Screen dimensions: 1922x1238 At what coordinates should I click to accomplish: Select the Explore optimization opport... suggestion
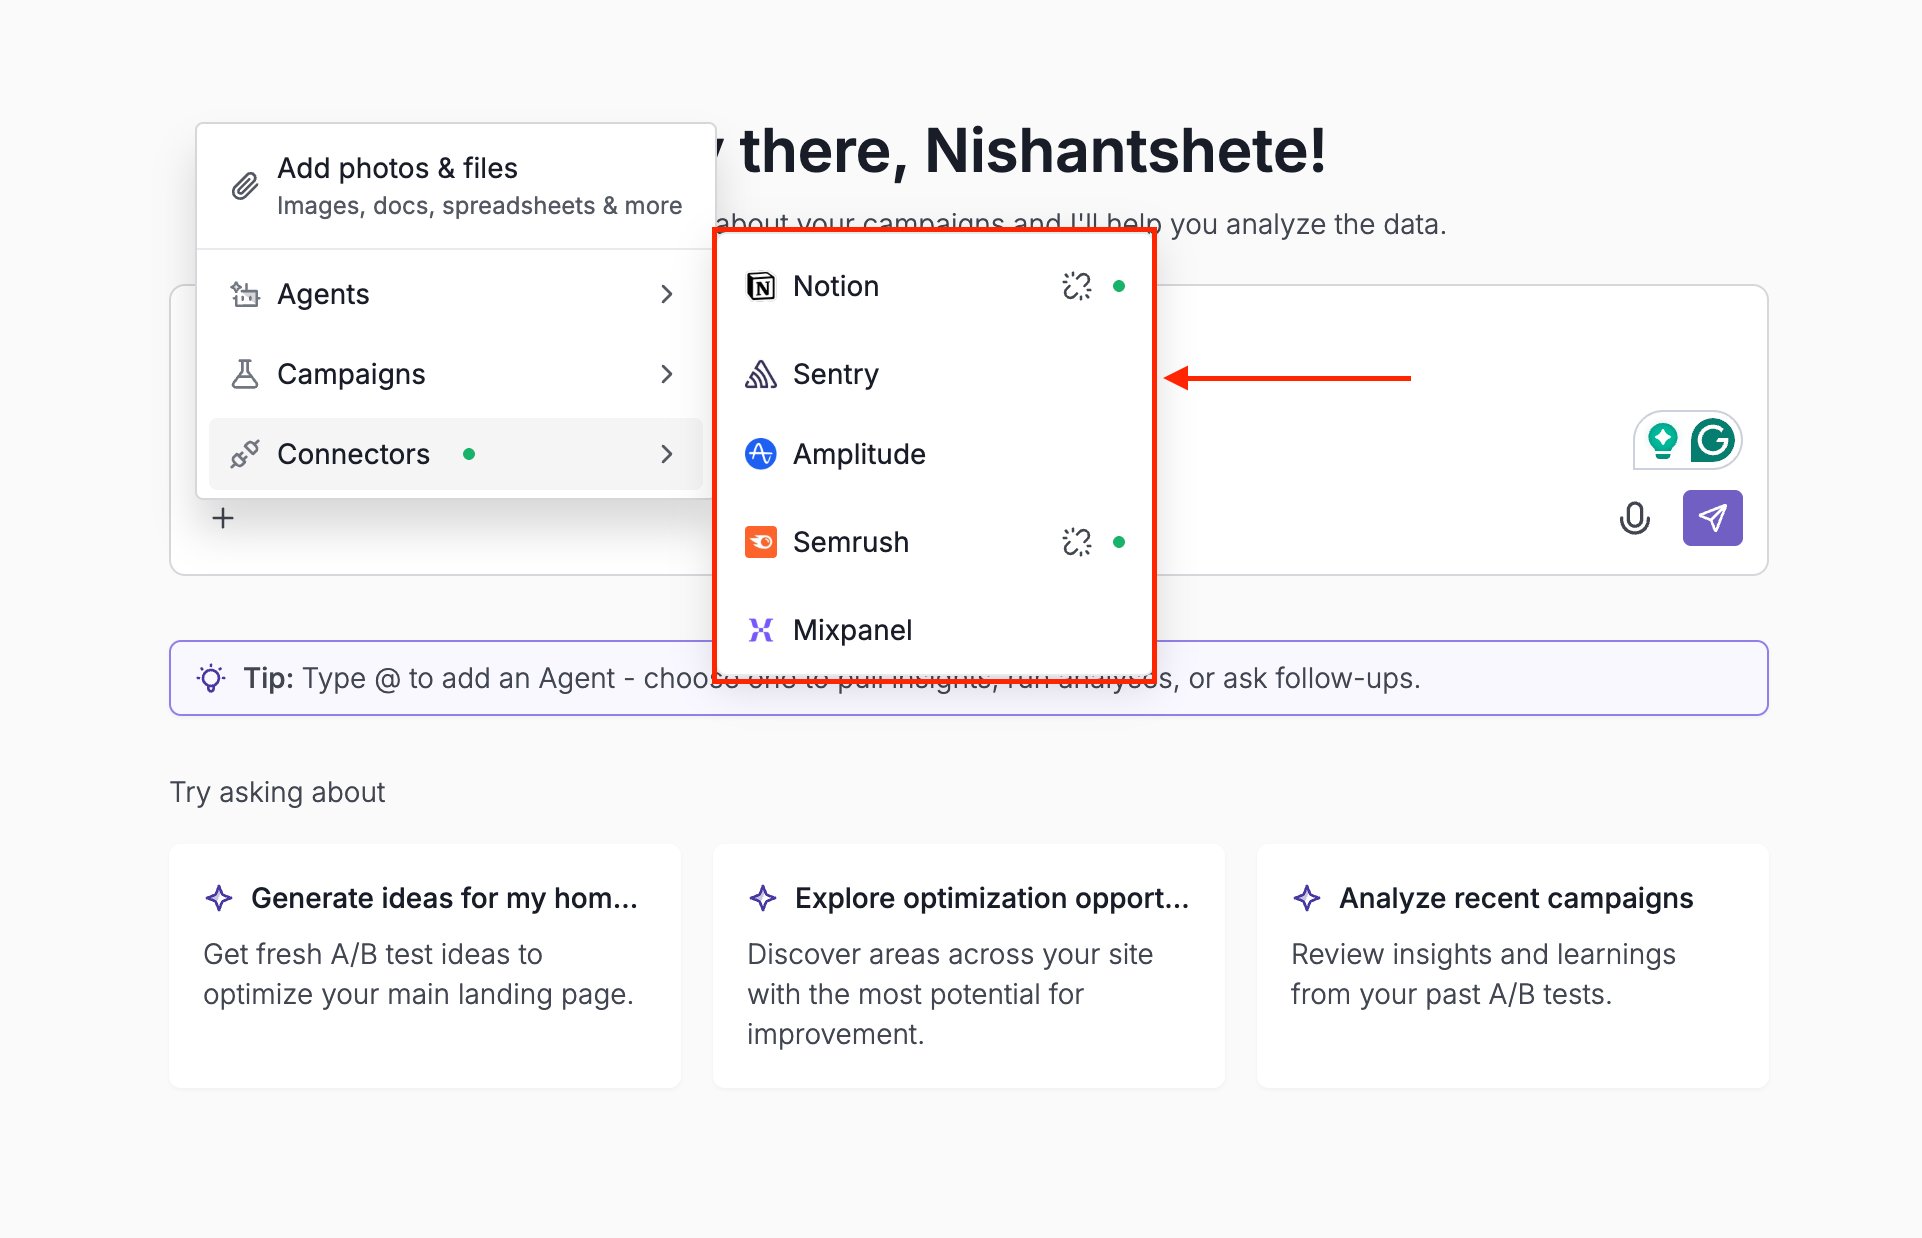click(x=969, y=966)
